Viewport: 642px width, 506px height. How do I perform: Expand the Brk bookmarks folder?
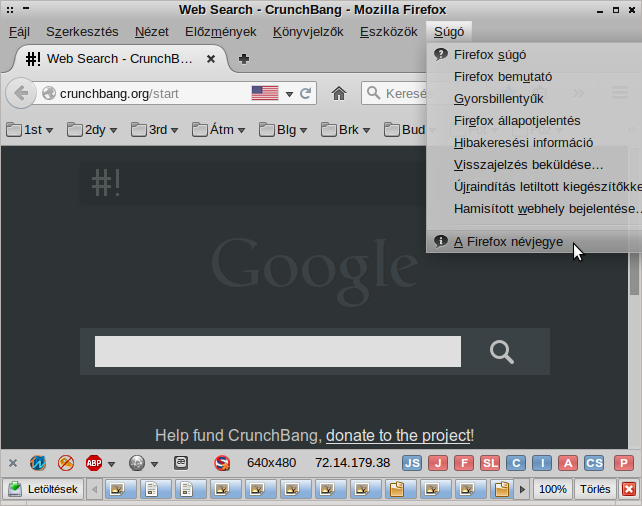[346, 130]
